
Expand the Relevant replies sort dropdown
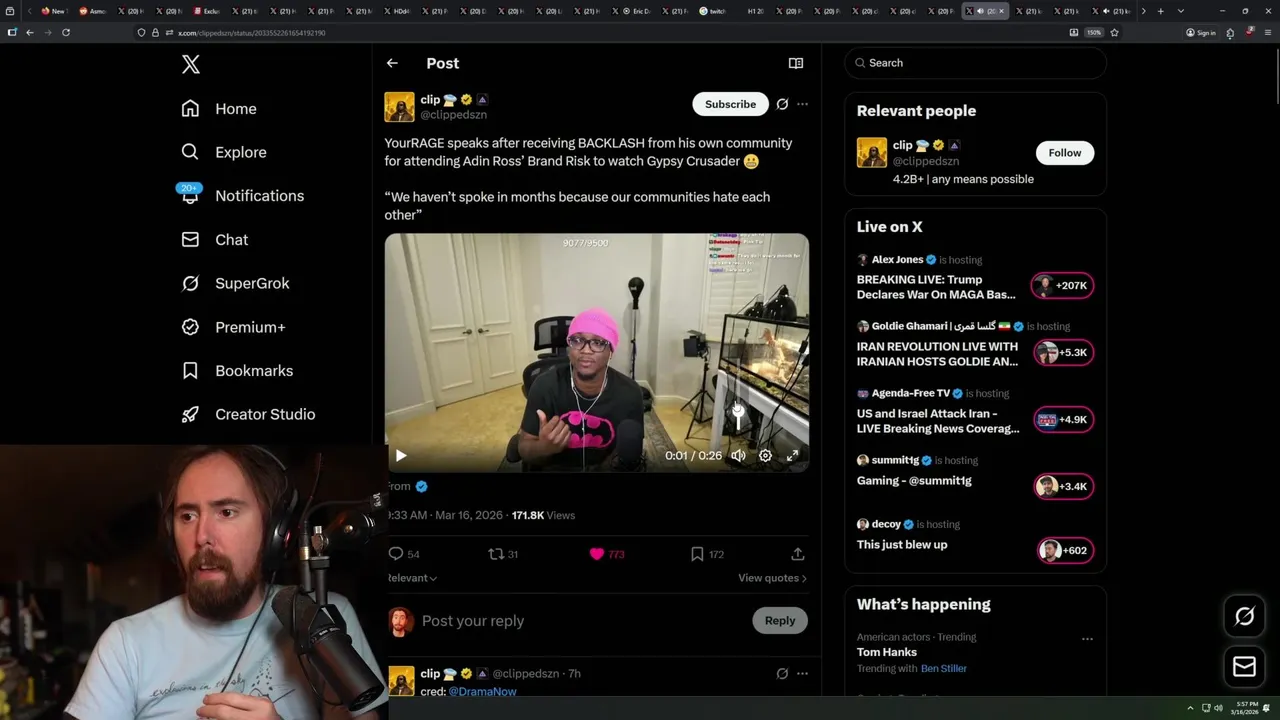[412, 578]
